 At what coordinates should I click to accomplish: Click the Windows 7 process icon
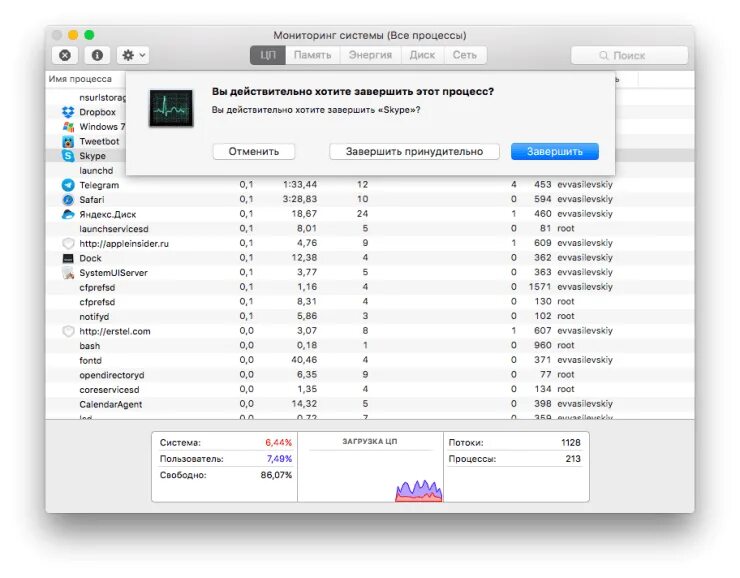coord(68,127)
